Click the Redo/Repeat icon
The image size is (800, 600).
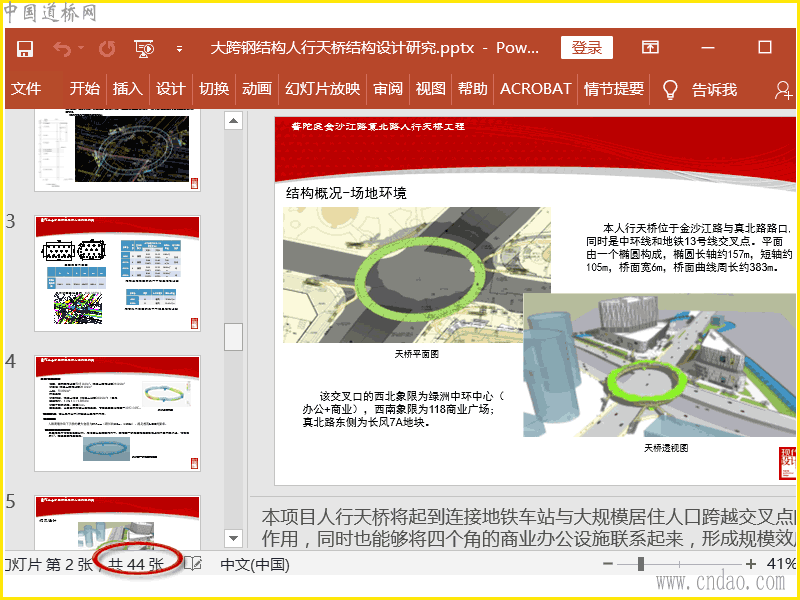click(x=107, y=48)
